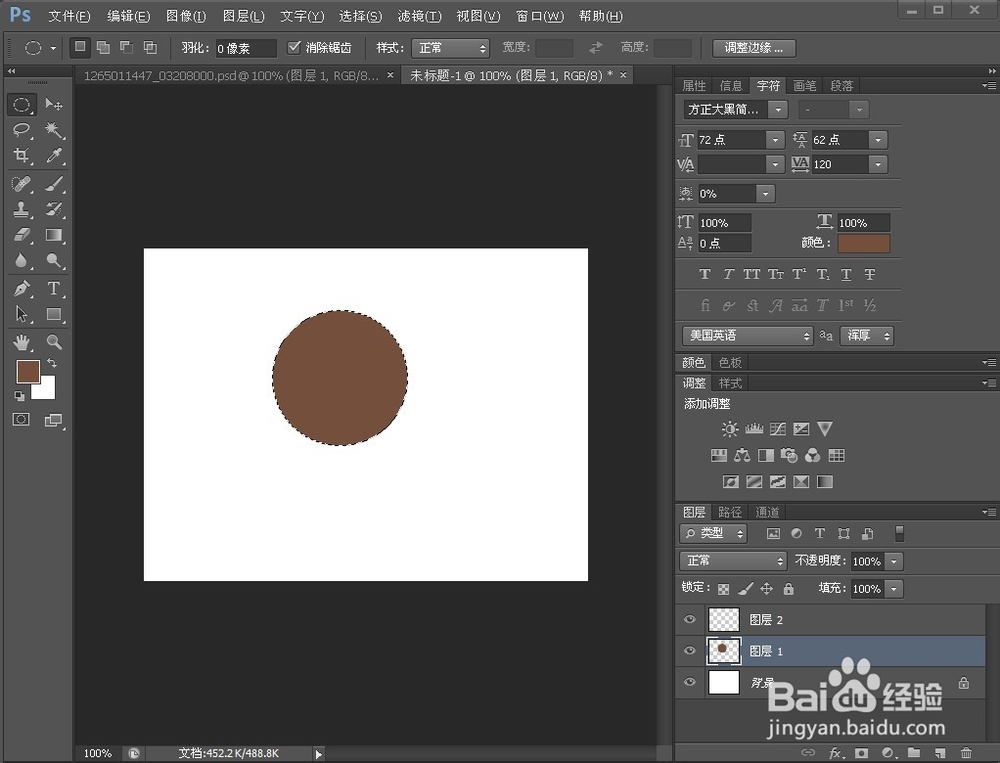The height and width of the screenshot is (763, 1000).
Task: Select the Magic Wand tool
Action: 54,130
